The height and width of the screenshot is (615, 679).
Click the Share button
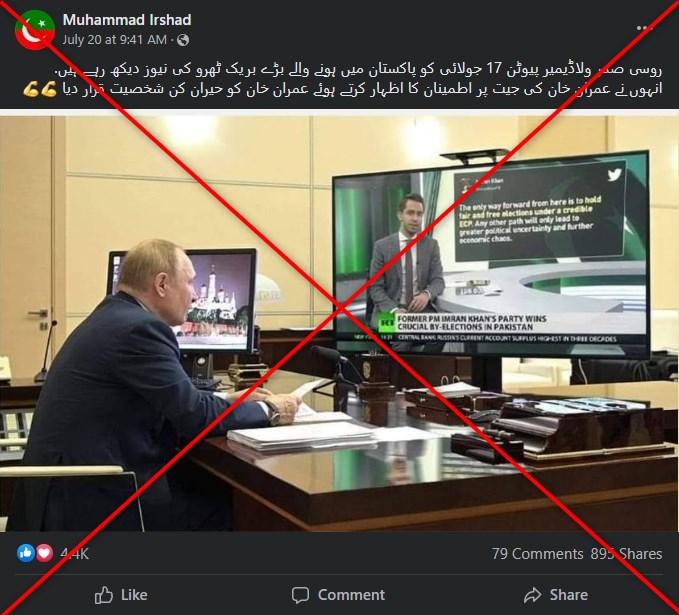pyautogui.click(x=556, y=595)
